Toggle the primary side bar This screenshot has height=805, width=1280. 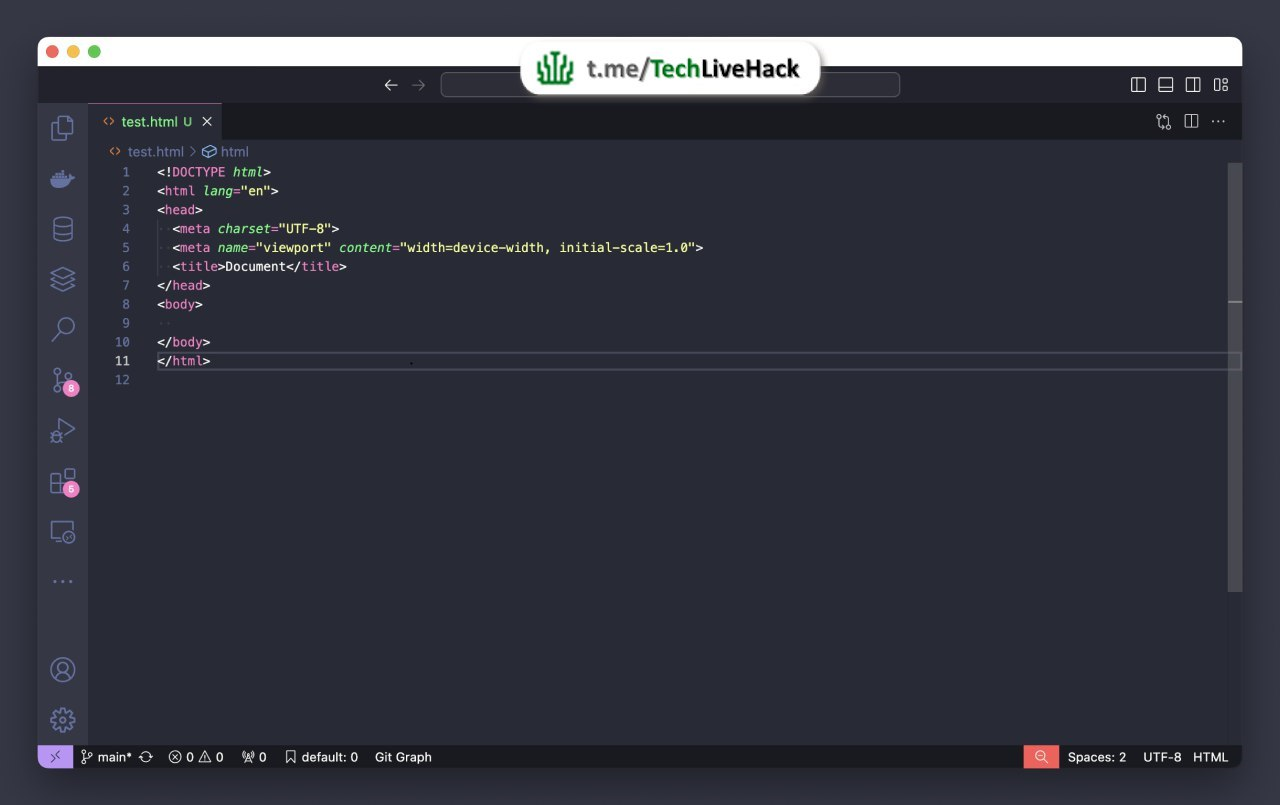click(x=1138, y=85)
